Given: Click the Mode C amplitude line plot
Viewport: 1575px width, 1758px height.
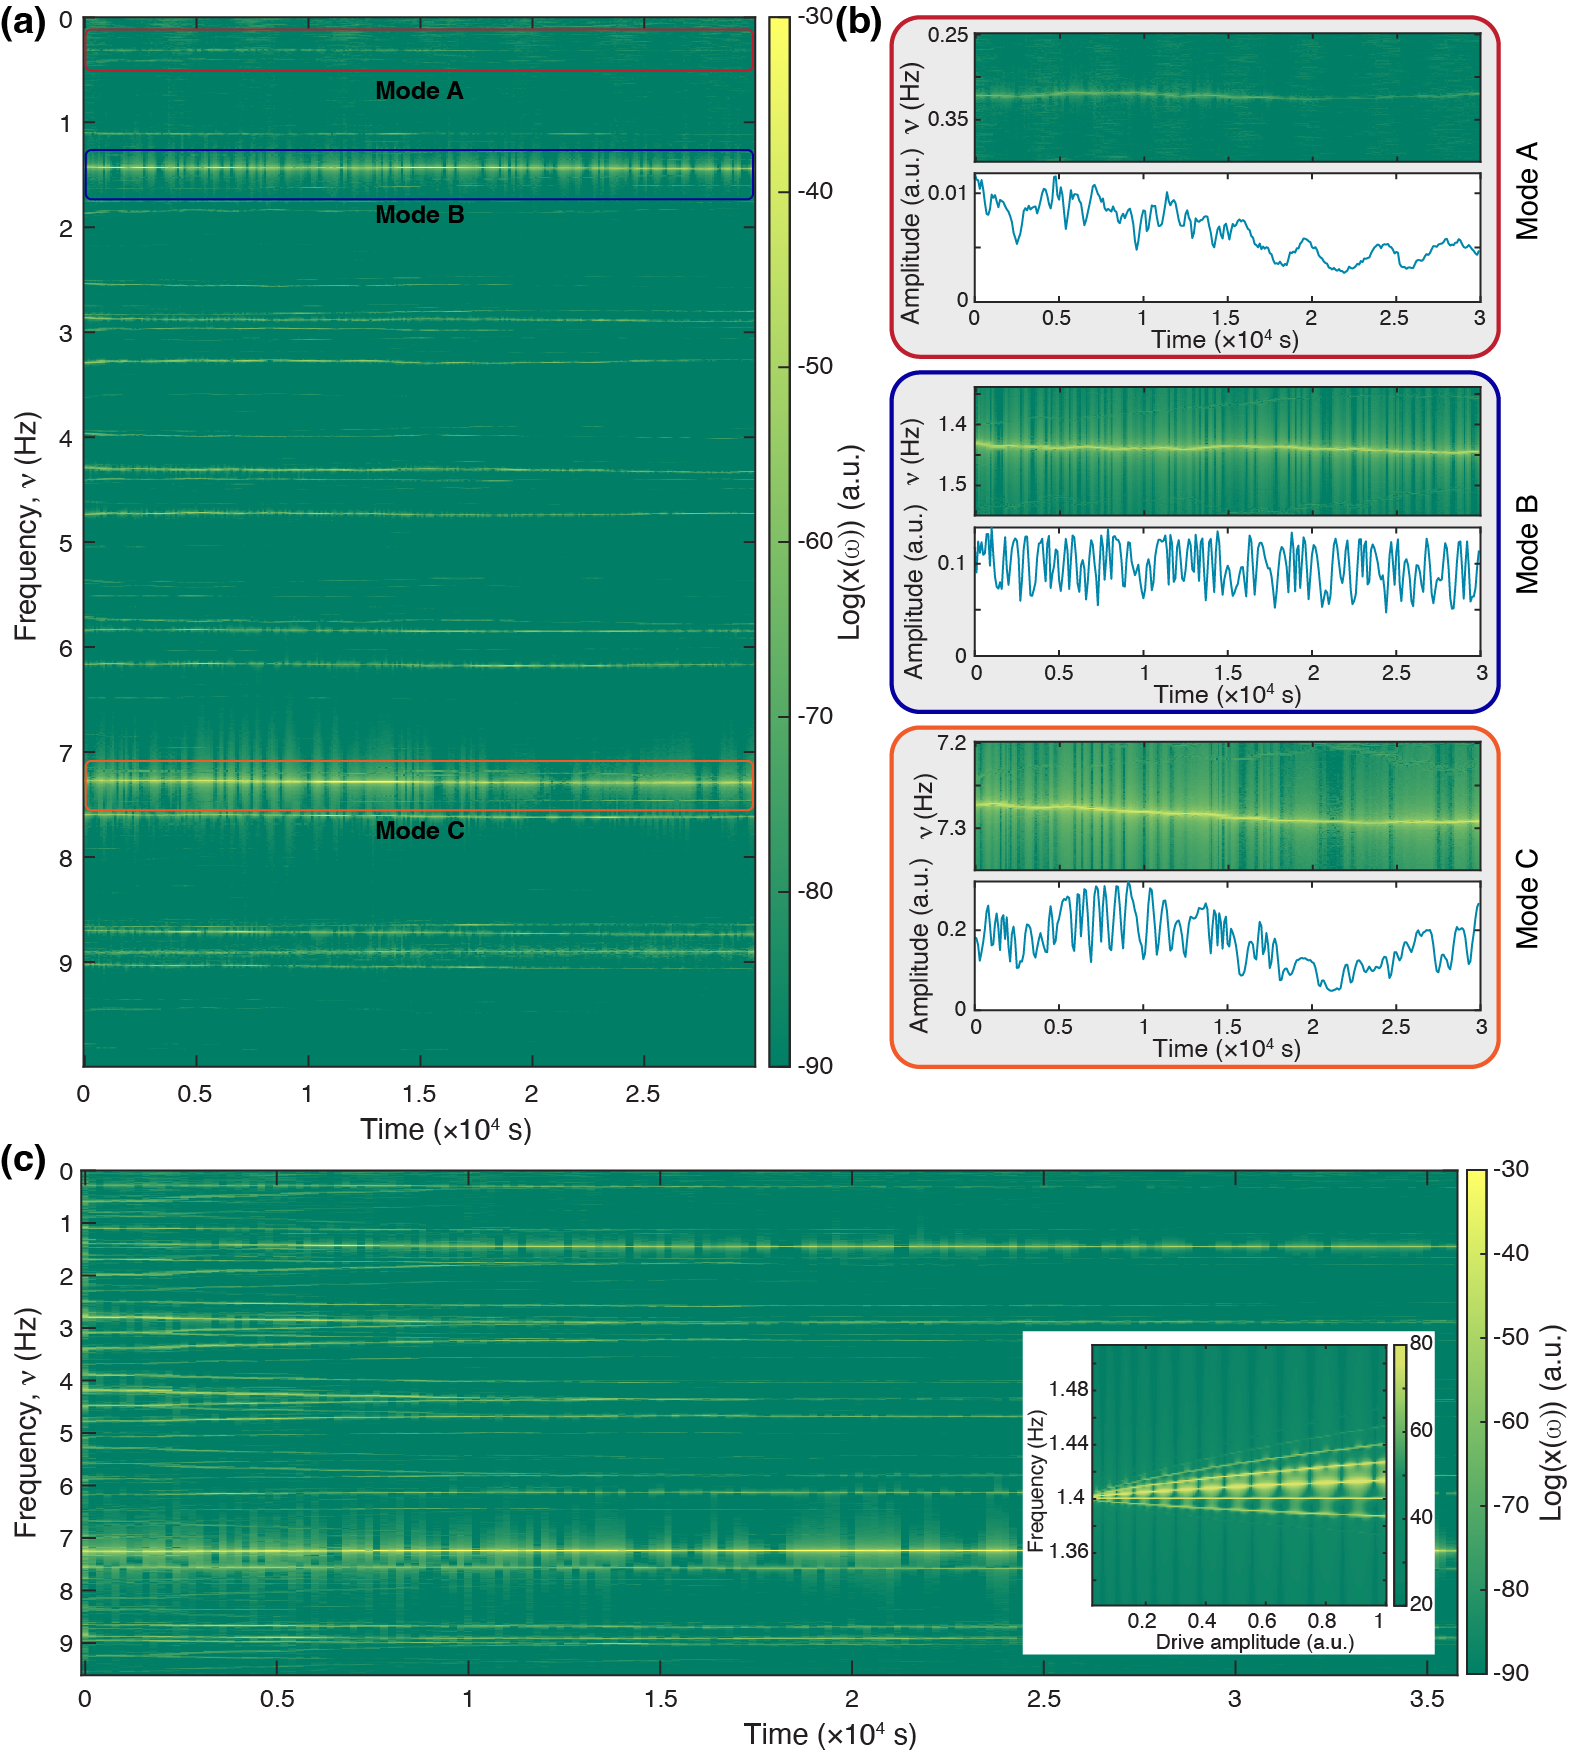Looking at the screenshot, I should coord(1227,945).
